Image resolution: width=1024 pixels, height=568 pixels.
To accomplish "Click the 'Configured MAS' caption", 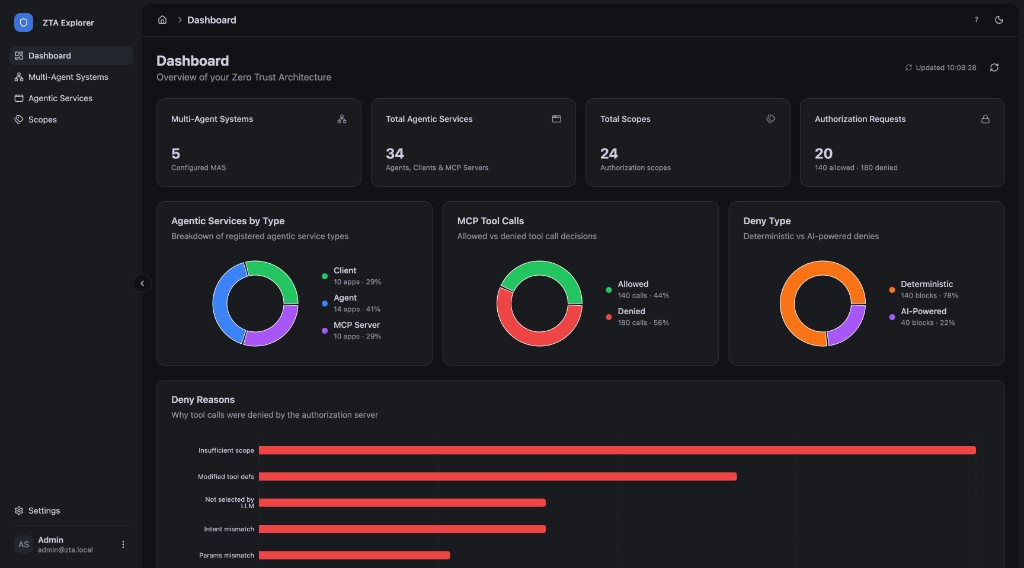I will [x=199, y=168].
